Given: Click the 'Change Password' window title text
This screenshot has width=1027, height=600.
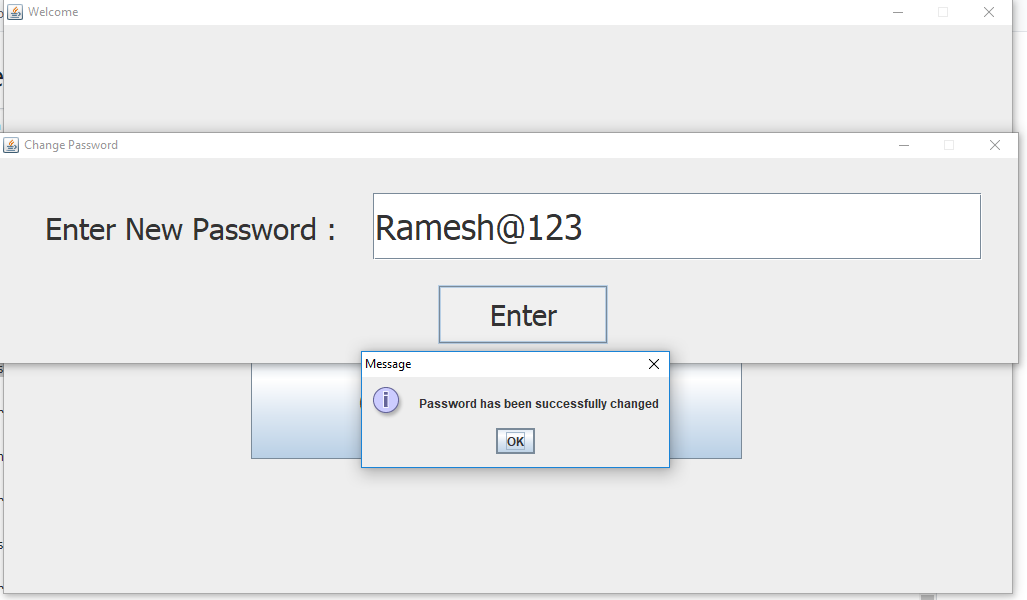Looking at the screenshot, I should pyautogui.click(x=71, y=145).
